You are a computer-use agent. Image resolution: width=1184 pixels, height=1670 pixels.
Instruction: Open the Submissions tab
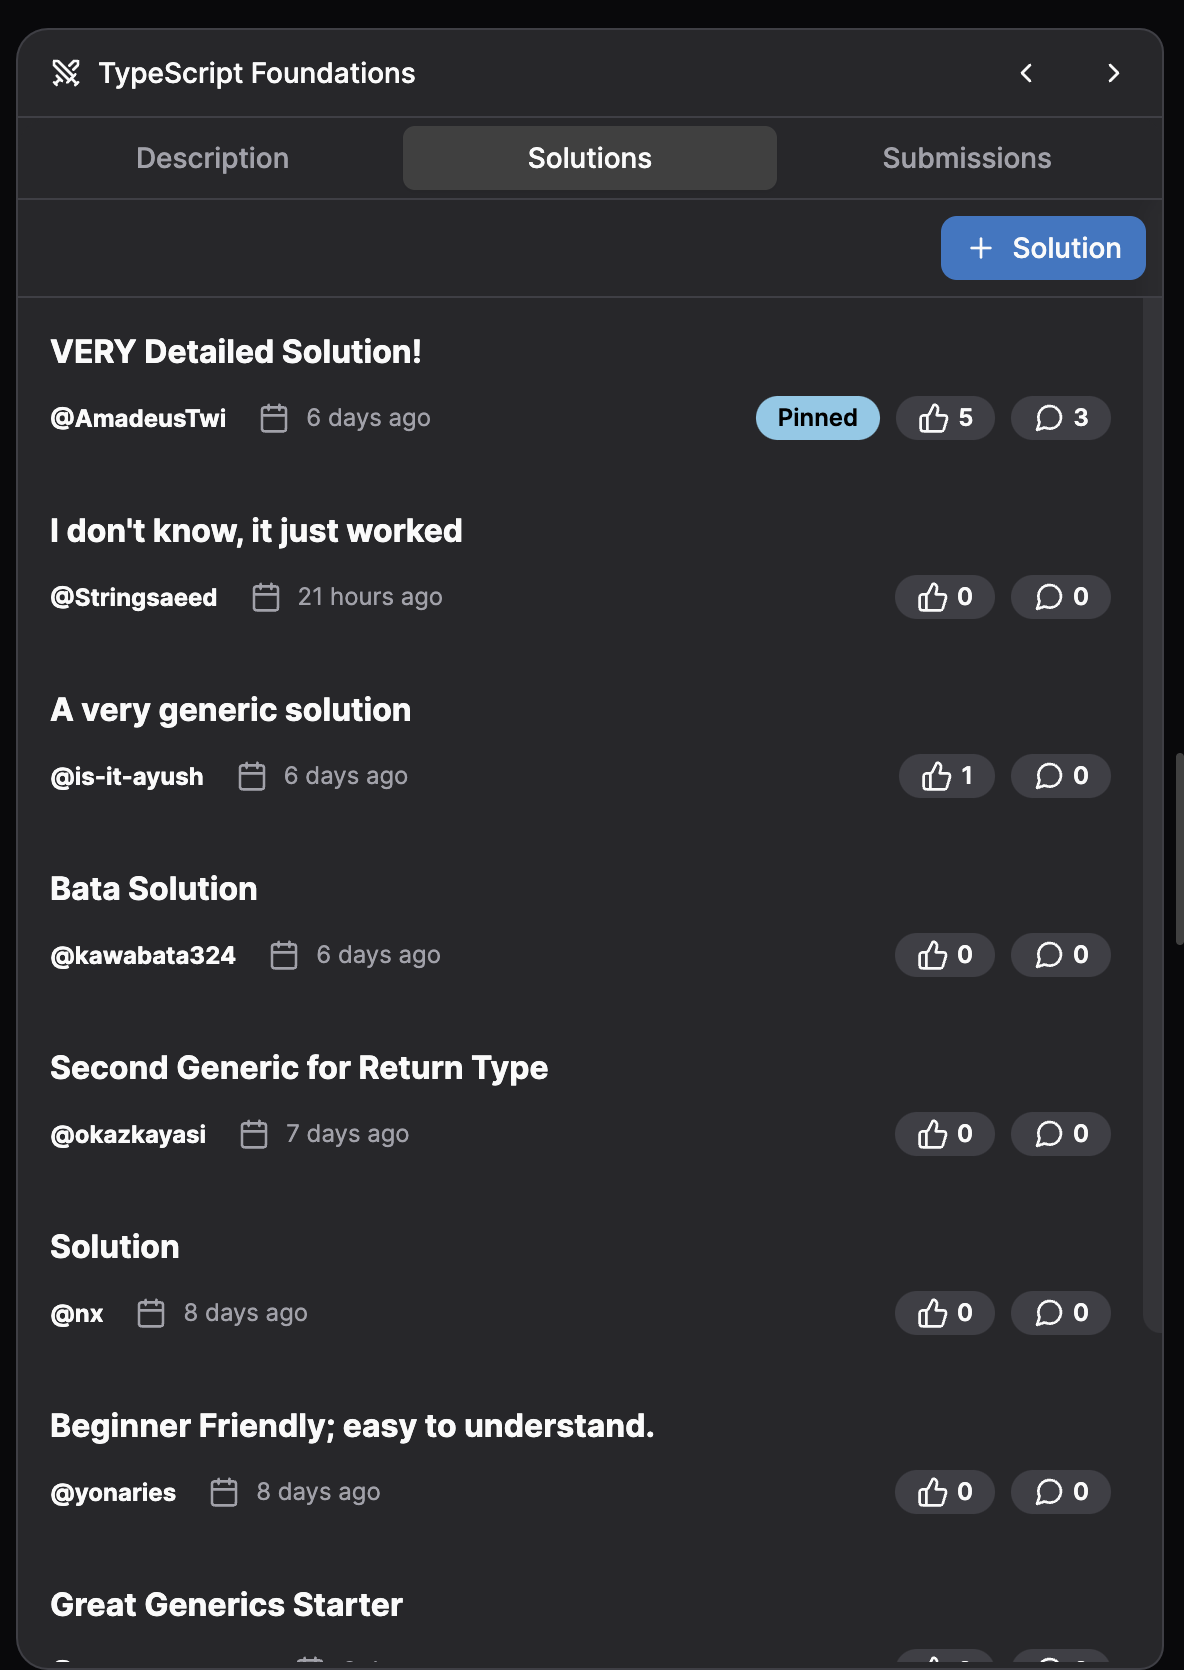966,157
